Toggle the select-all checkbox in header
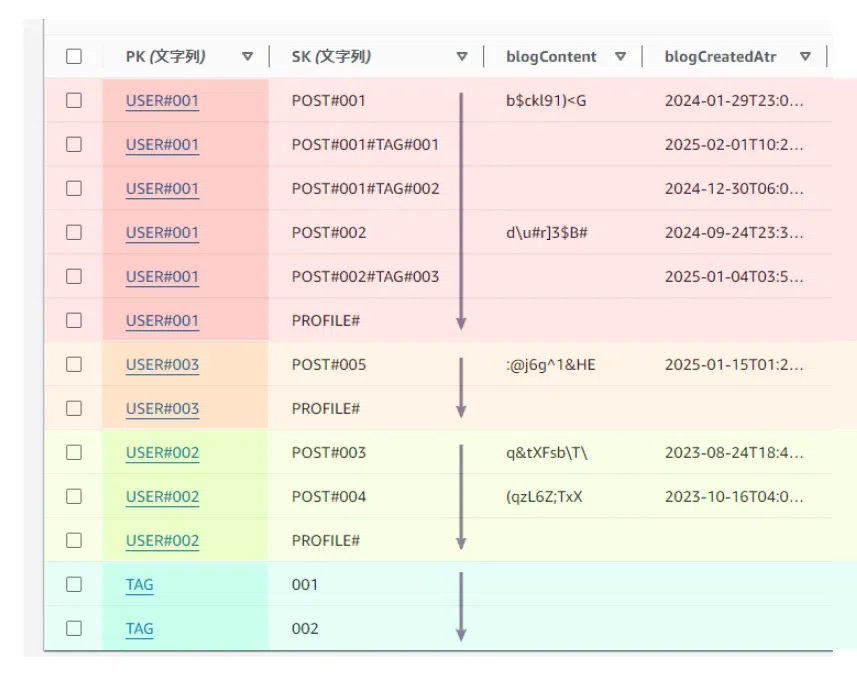 tap(74, 56)
